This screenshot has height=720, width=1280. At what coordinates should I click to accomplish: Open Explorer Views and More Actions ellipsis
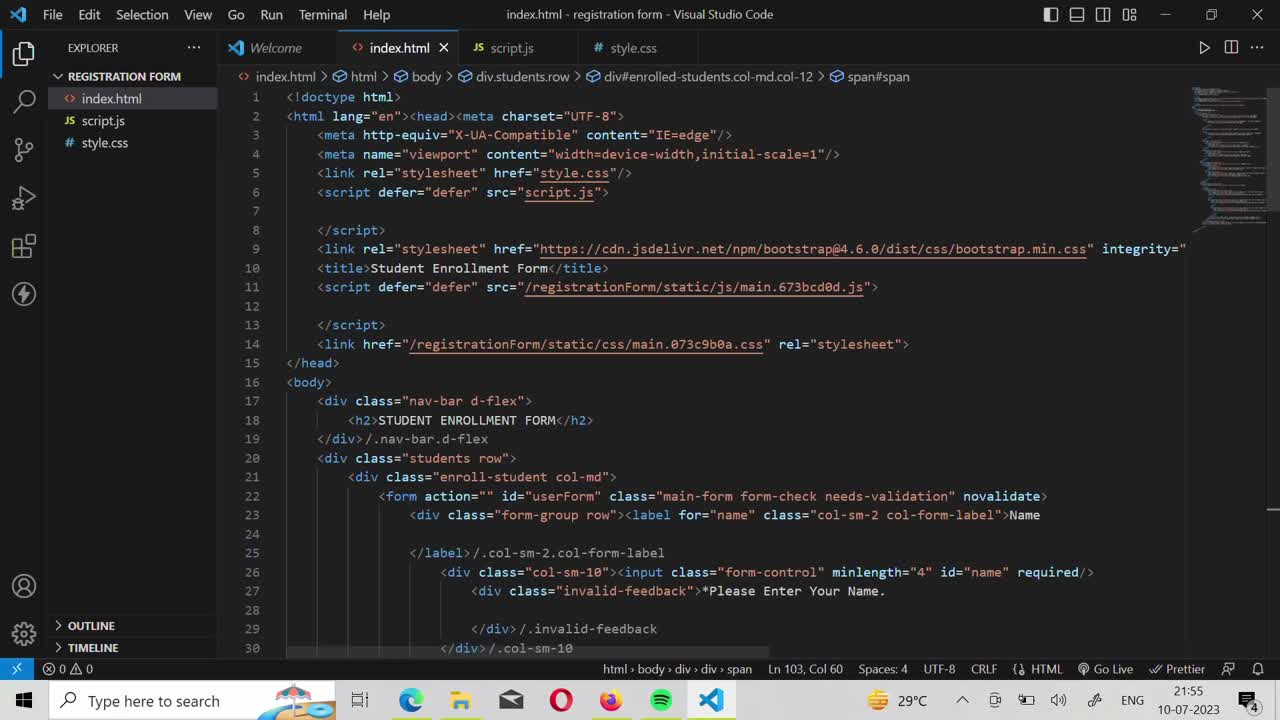click(x=194, y=48)
